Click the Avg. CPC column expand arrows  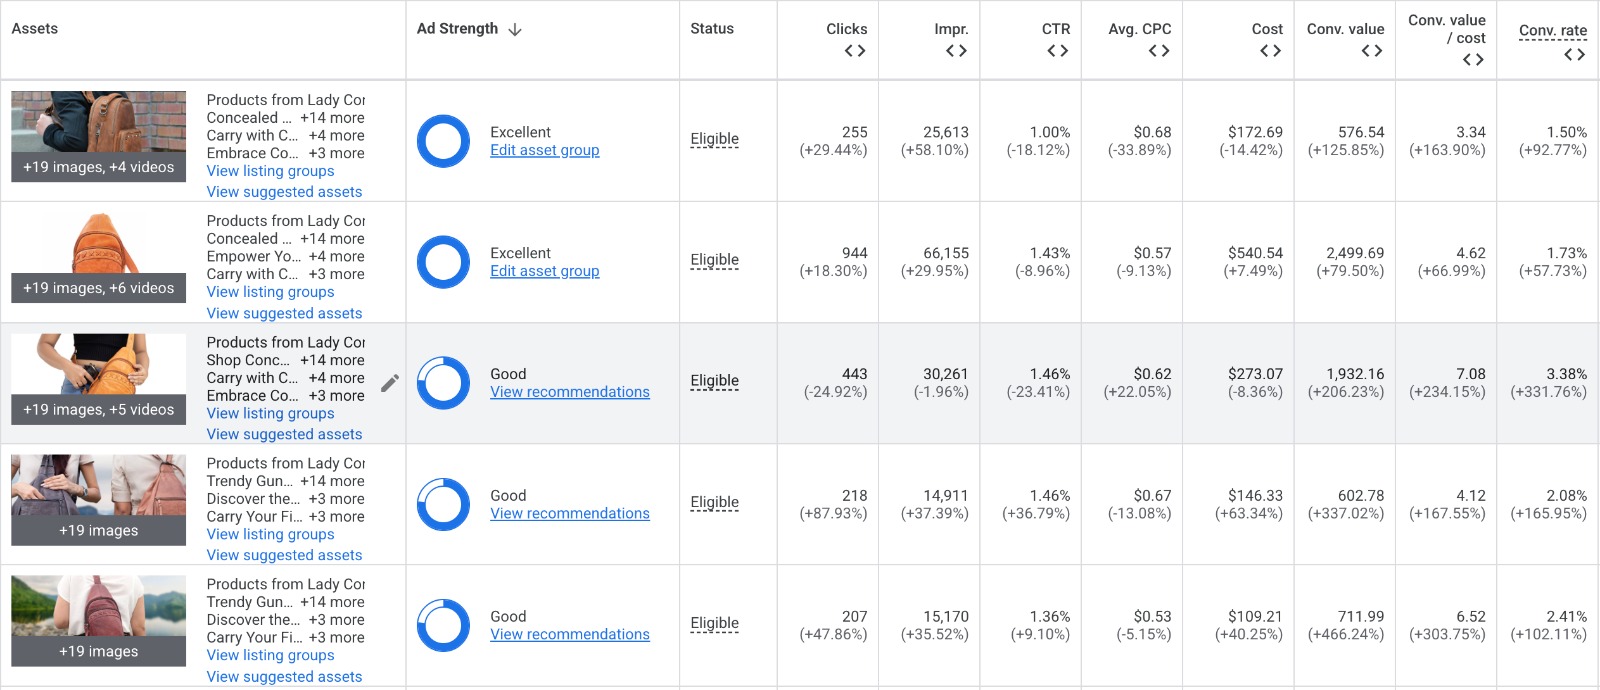1159,51
